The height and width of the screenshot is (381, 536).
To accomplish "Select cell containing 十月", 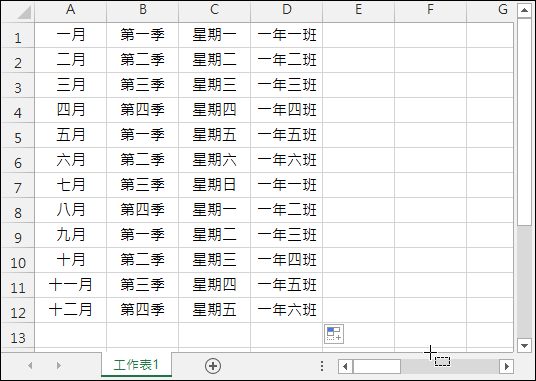I will tap(70, 260).
